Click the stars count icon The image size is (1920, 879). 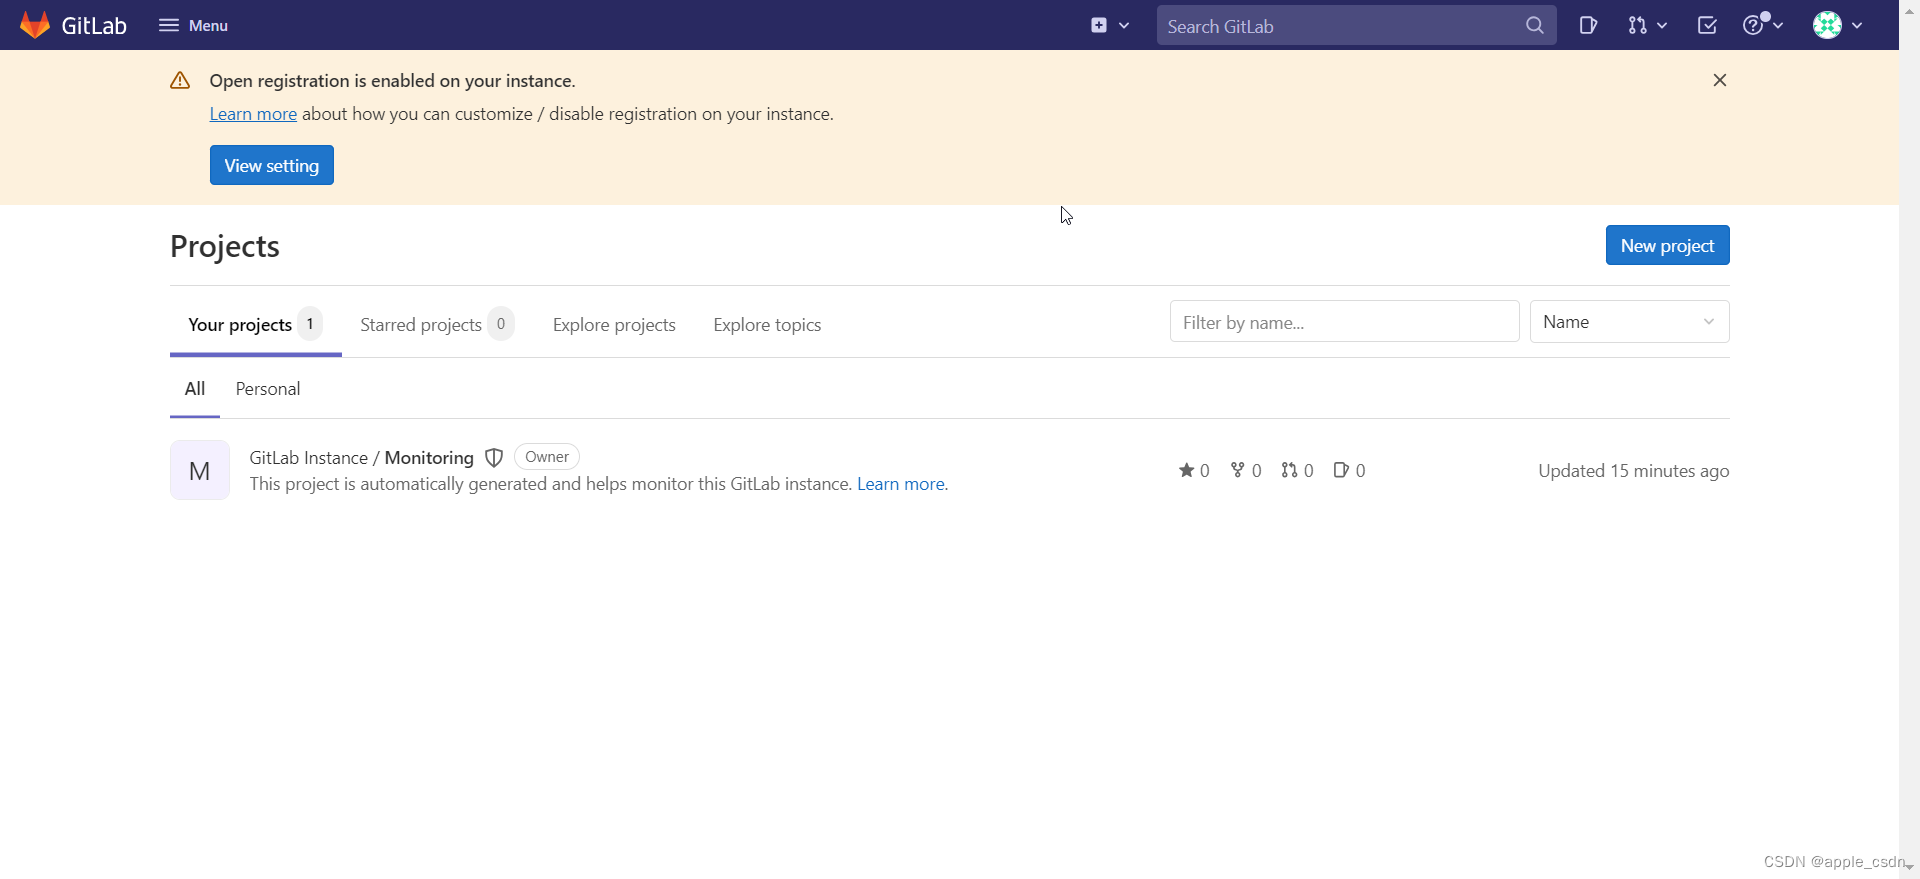1186,470
